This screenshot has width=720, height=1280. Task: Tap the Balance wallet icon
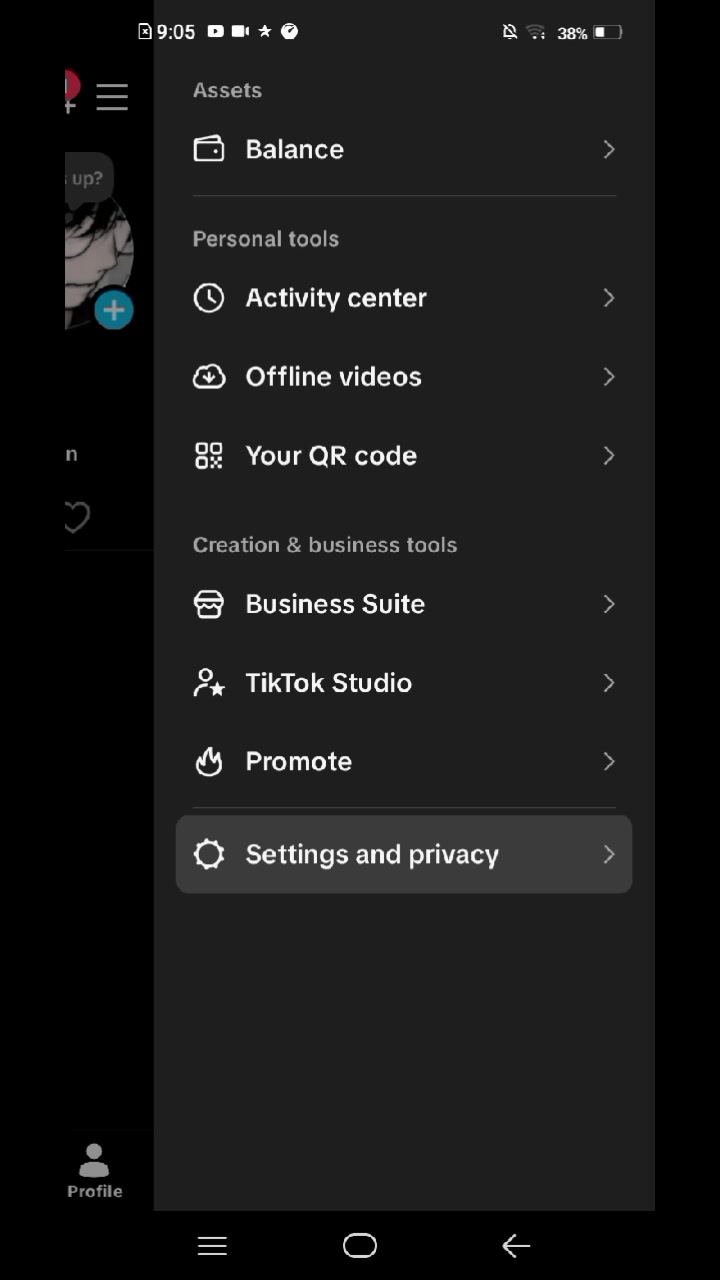pos(209,149)
